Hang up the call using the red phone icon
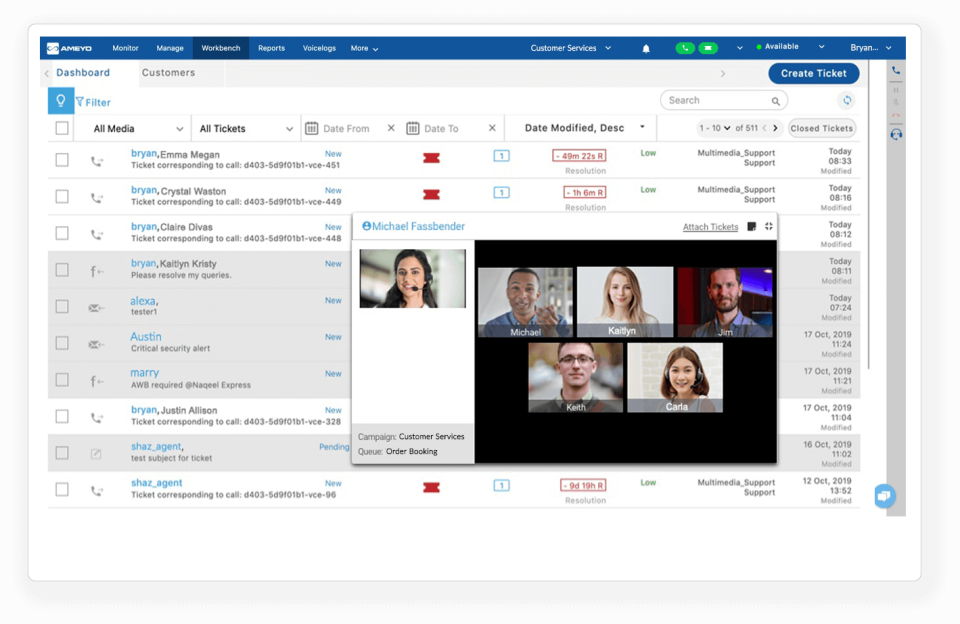 pos(896,115)
